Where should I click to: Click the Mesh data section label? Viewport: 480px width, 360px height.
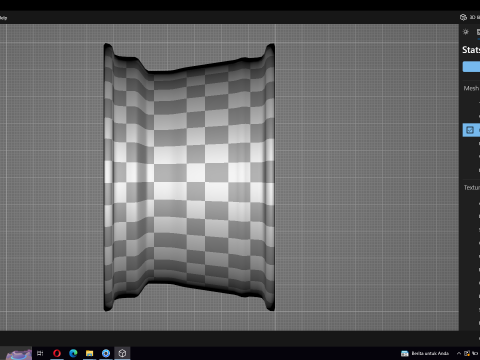[x=471, y=88]
